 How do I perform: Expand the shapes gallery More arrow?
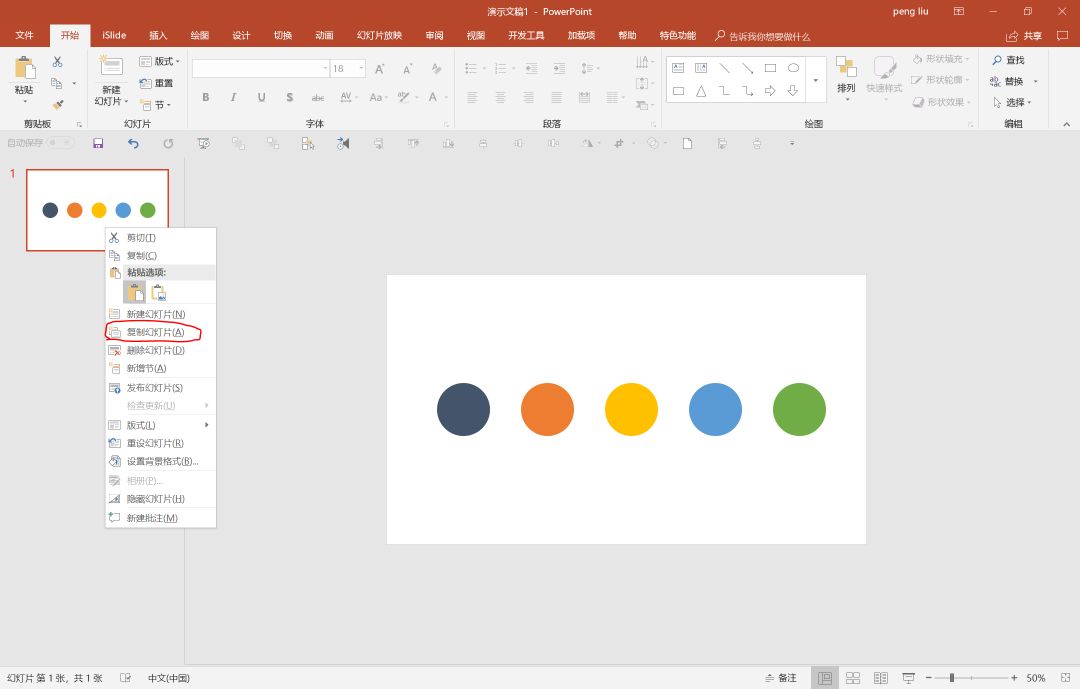816,80
